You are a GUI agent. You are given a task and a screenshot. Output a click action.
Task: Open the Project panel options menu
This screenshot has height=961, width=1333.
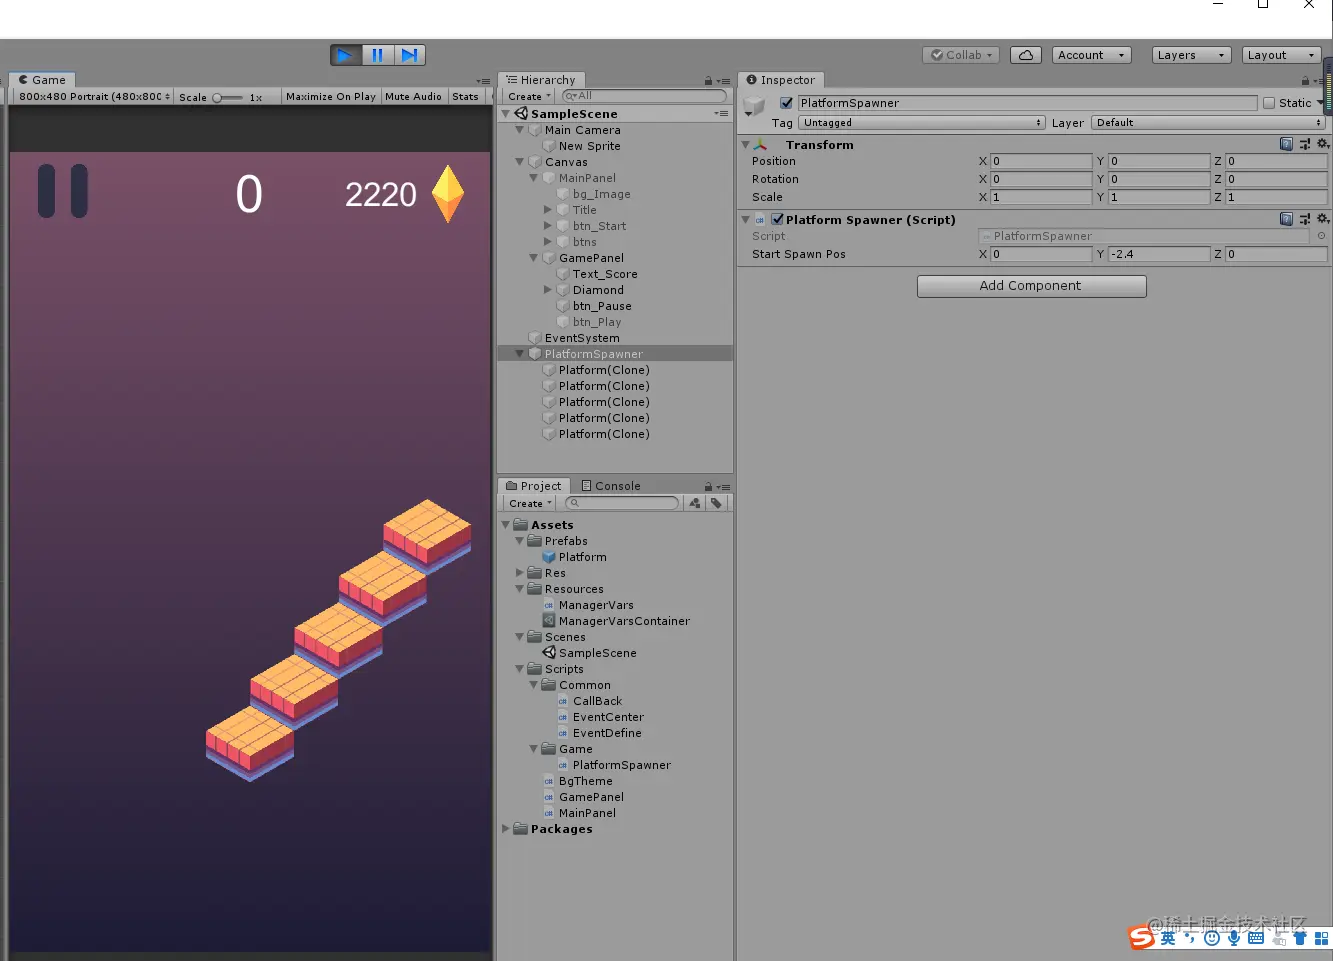click(x=724, y=487)
